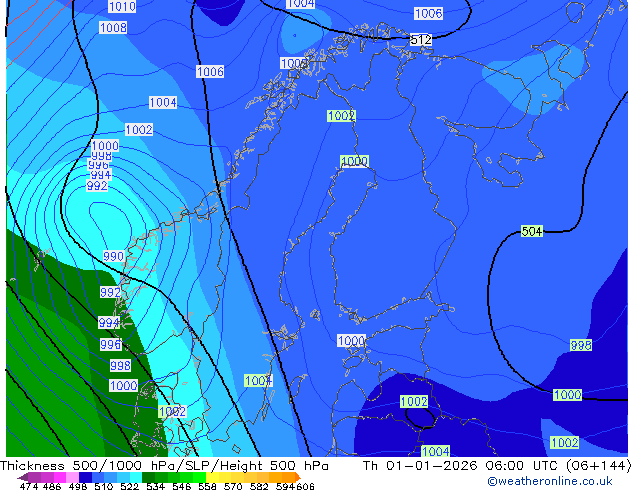Click the orange arrow at legend end
The image size is (634, 490).
(298, 477)
